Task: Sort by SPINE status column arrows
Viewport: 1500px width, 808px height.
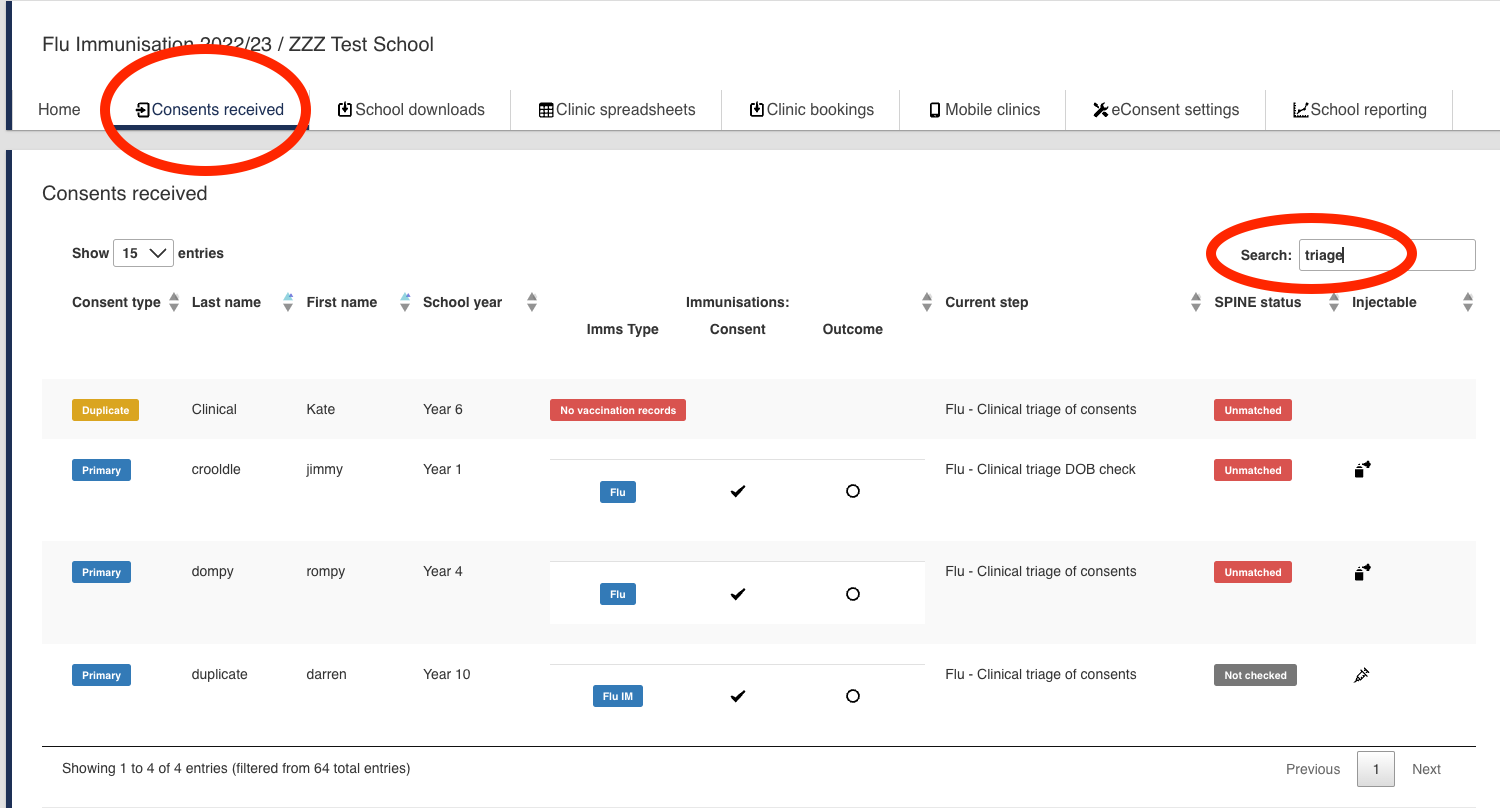Action: tap(1333, 302)
